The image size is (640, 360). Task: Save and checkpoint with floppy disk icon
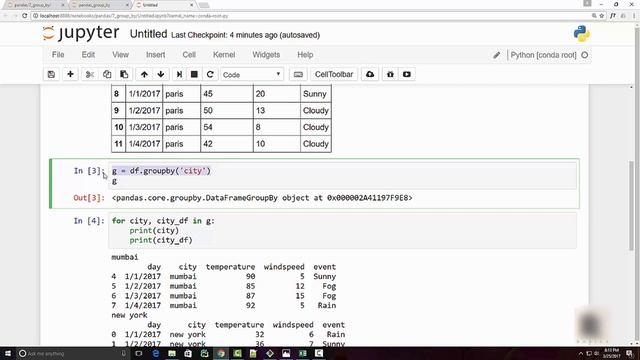(51, 74)
